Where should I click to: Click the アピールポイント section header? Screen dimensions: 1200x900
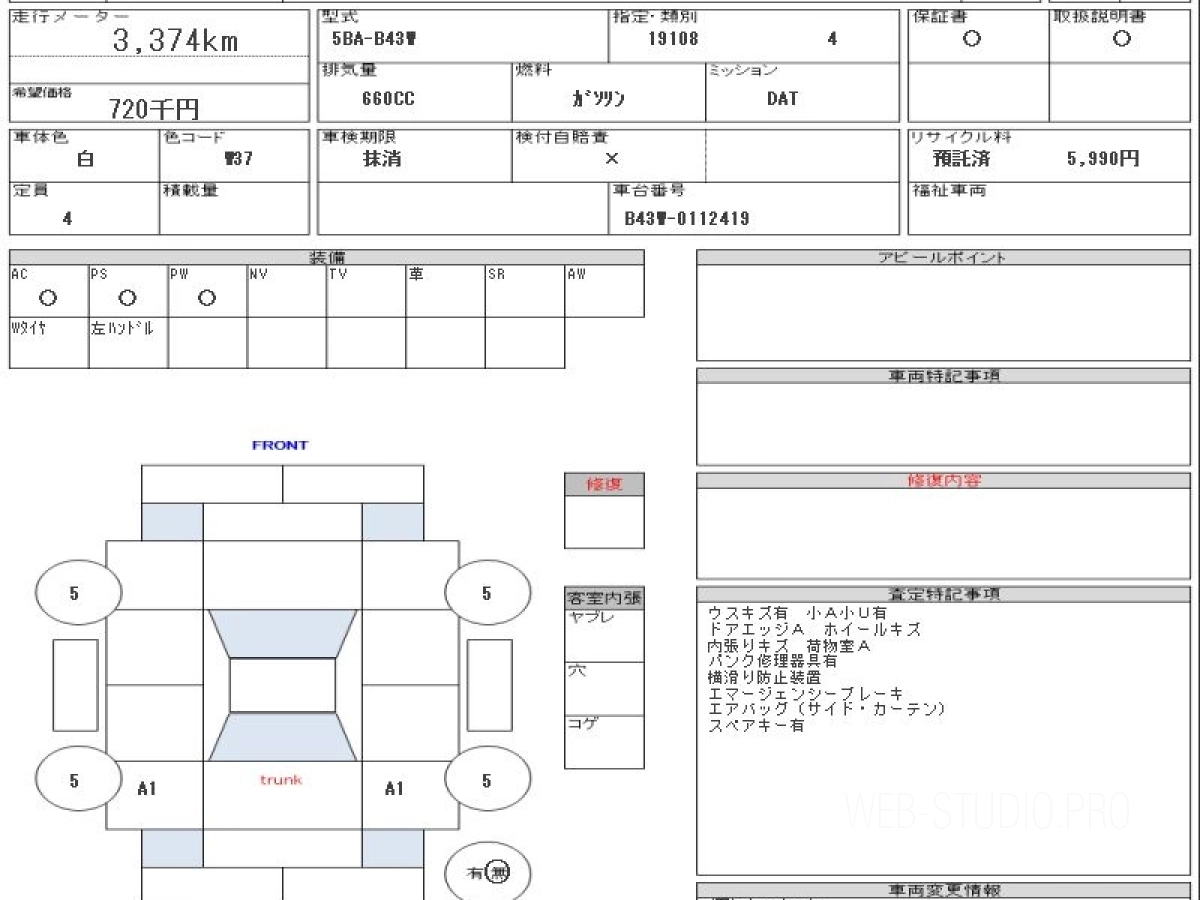943,257
